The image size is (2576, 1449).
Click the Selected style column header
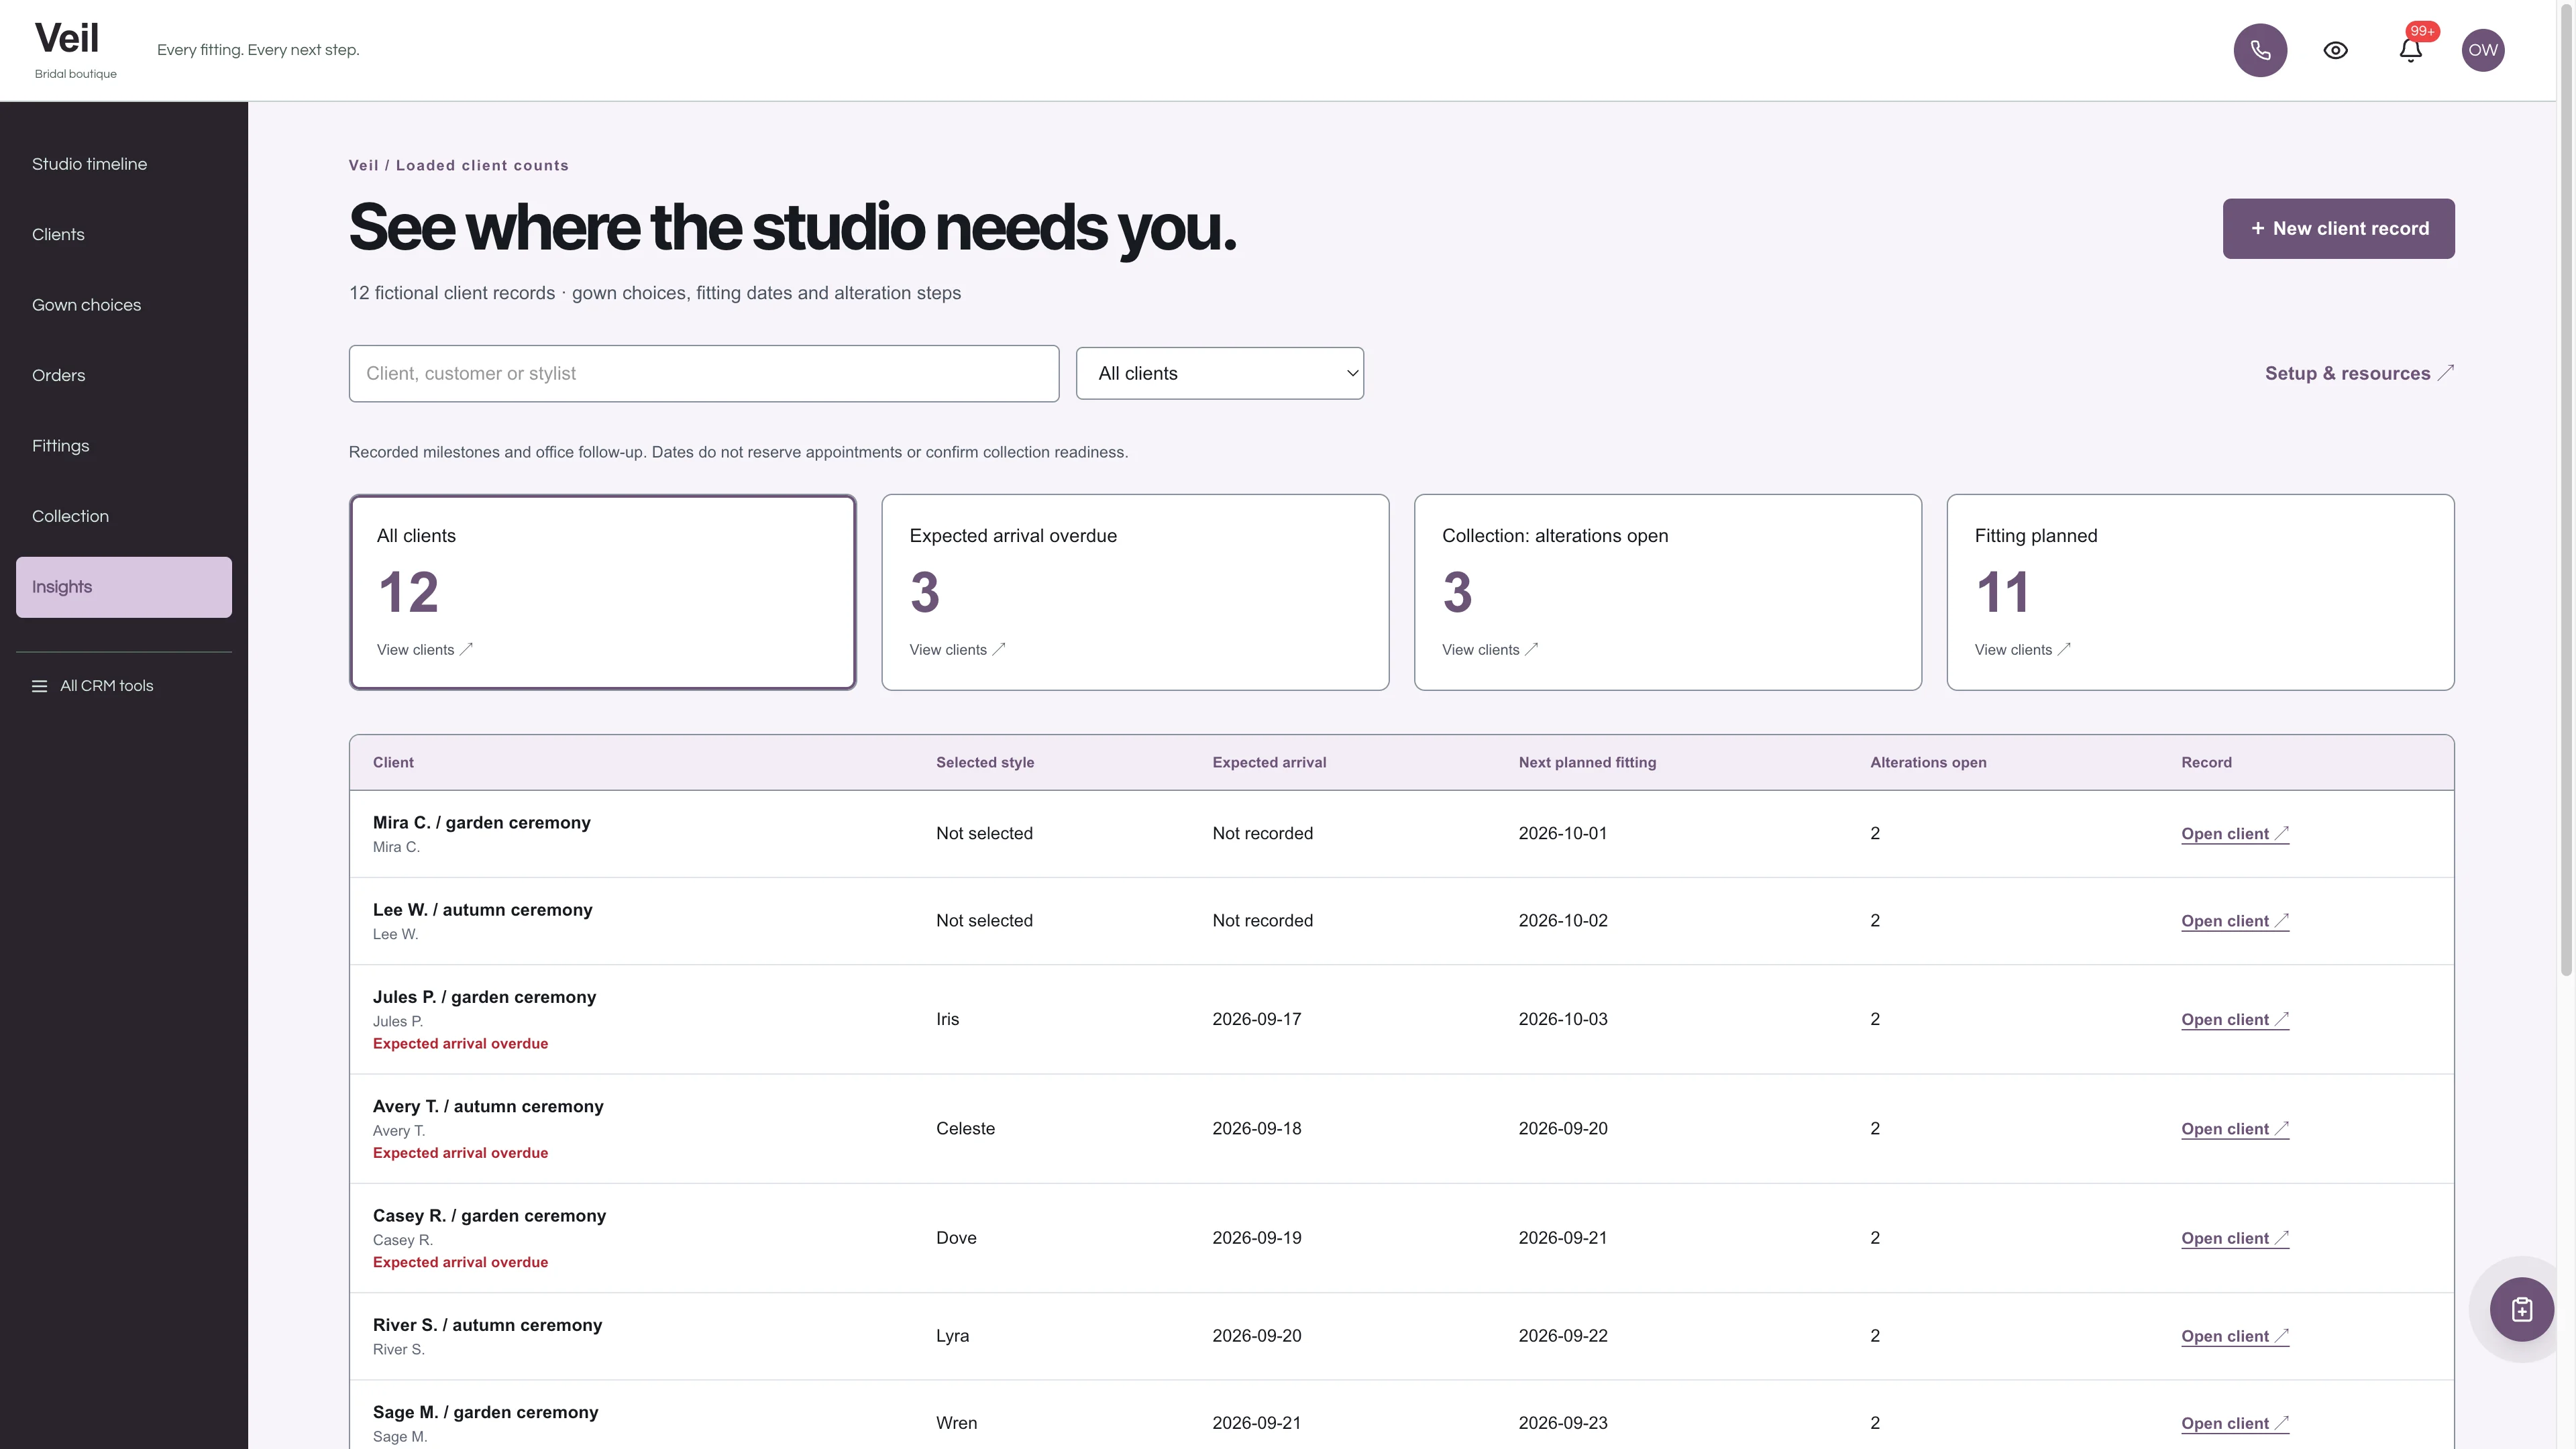pos(985,762)
